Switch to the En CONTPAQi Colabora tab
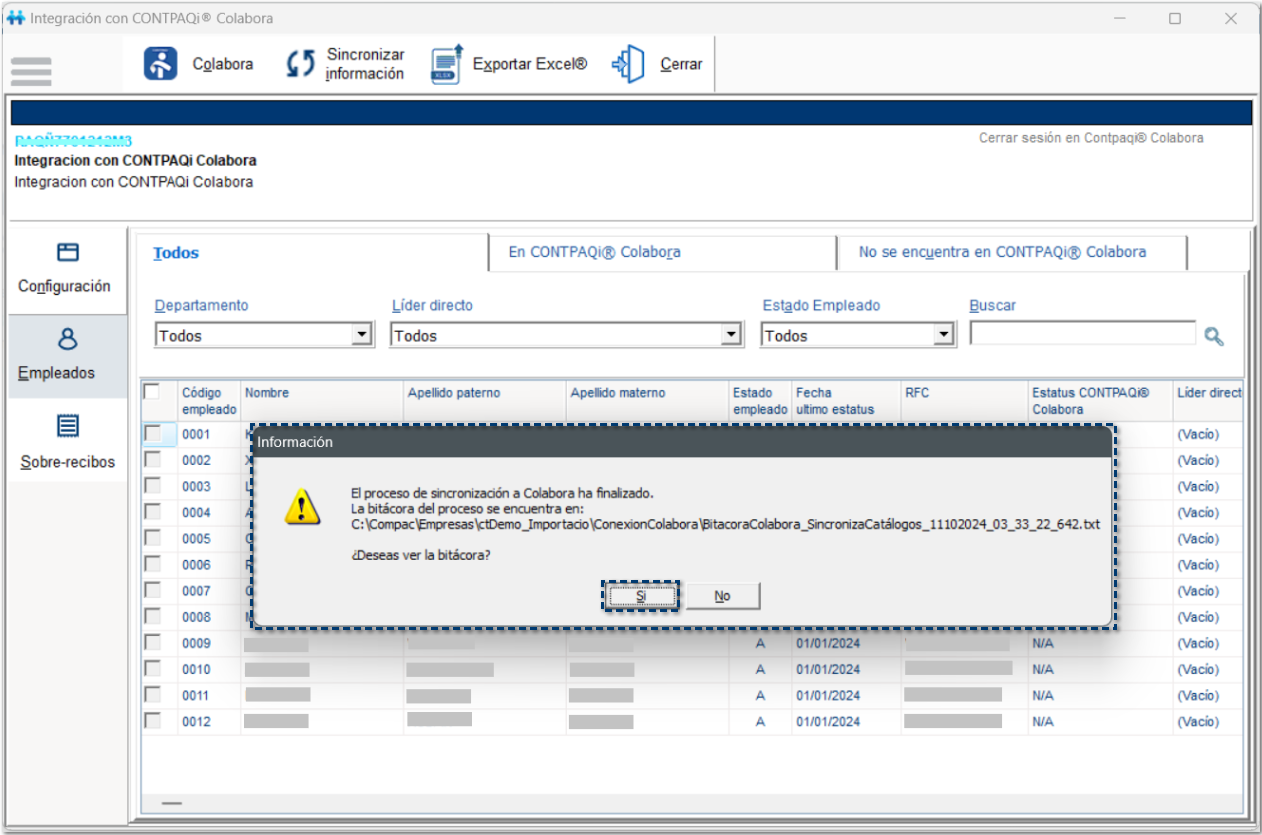 click(594, 252)
